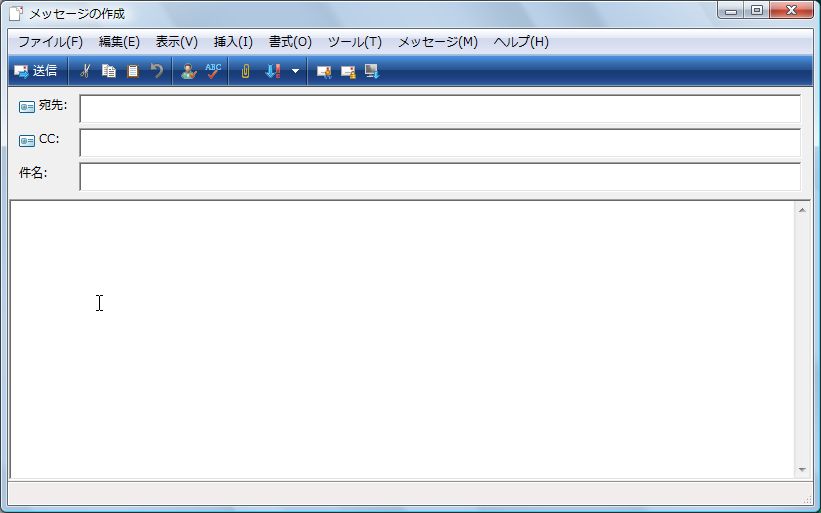
Task: Click the 送信 send button
Action: coord(36,71)
